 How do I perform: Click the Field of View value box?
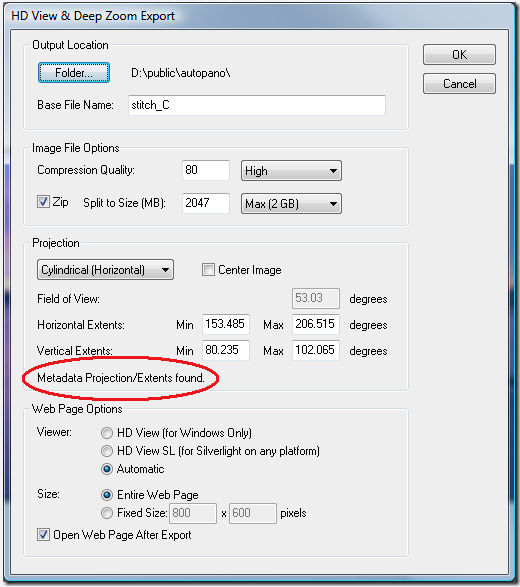pos(316,298)
